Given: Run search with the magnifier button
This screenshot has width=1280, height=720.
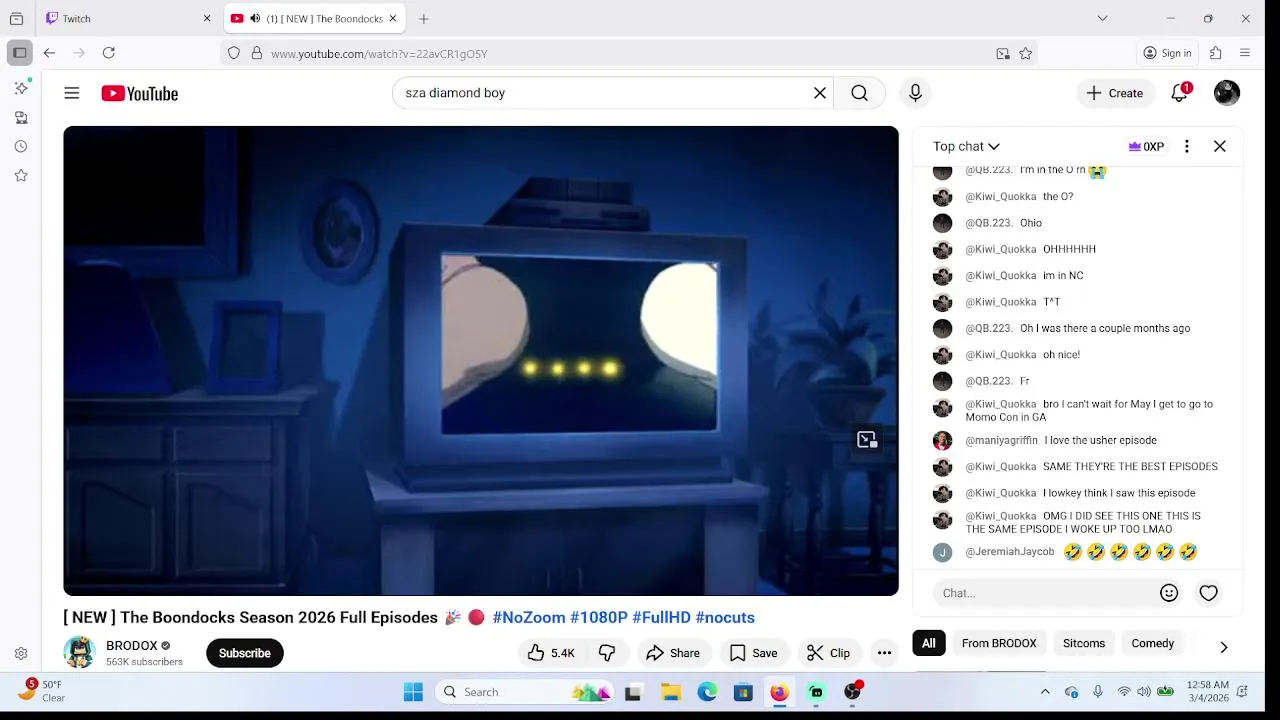Looking at the screenshot, I should click(x=859, y=93).
